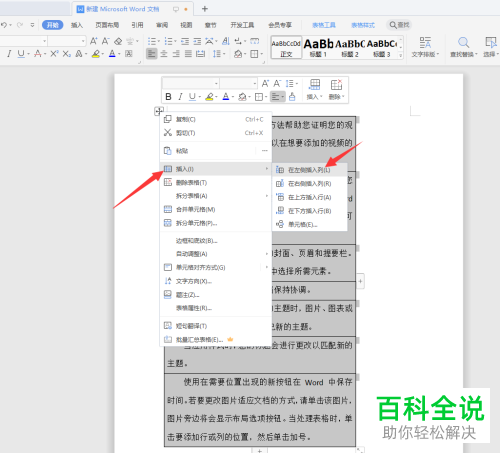Click mini toolbar font color A
The height and width of the screenshot is (453, 500).
tap(226, 97)
